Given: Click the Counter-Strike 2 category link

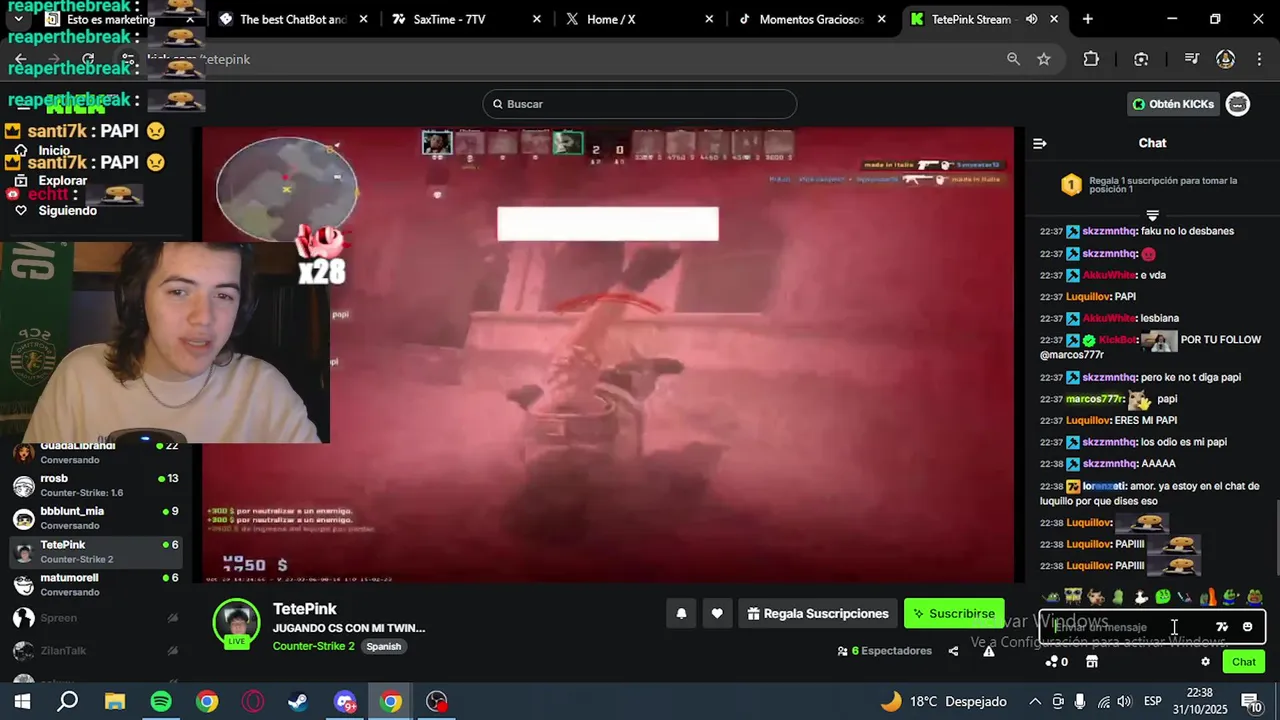Looking at the screenshot, I should click(313, 646).
